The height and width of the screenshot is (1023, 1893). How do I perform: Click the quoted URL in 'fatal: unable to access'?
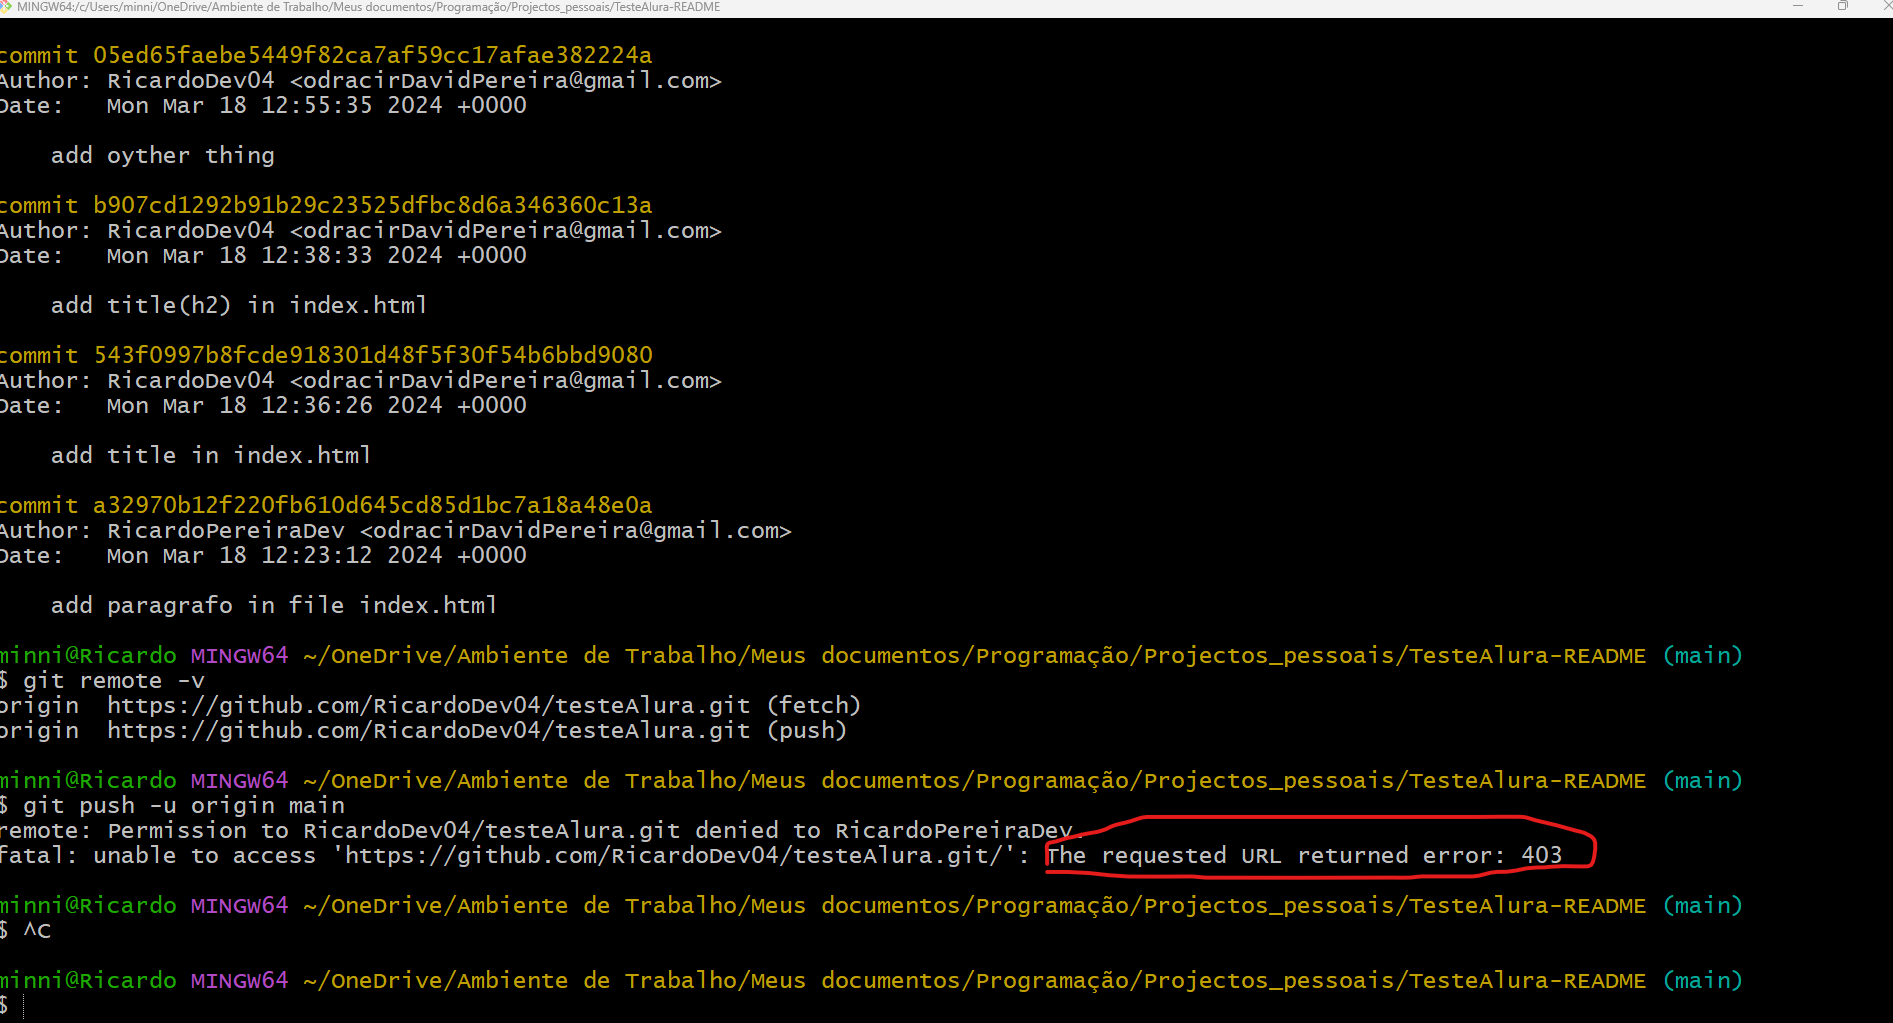[x=675, y=855]
